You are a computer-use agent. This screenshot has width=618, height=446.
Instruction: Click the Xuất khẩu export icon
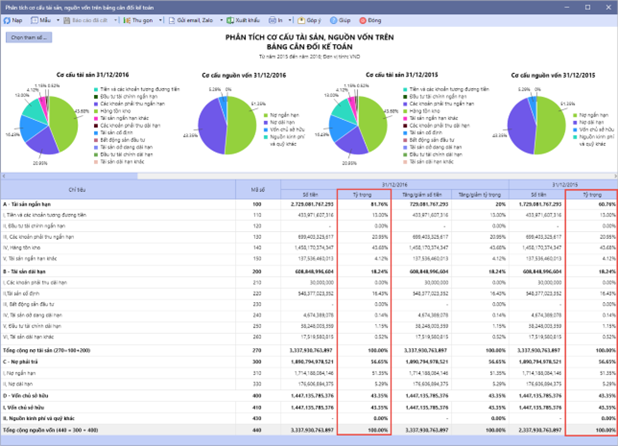pyautogui.click(x=230, y=19)
